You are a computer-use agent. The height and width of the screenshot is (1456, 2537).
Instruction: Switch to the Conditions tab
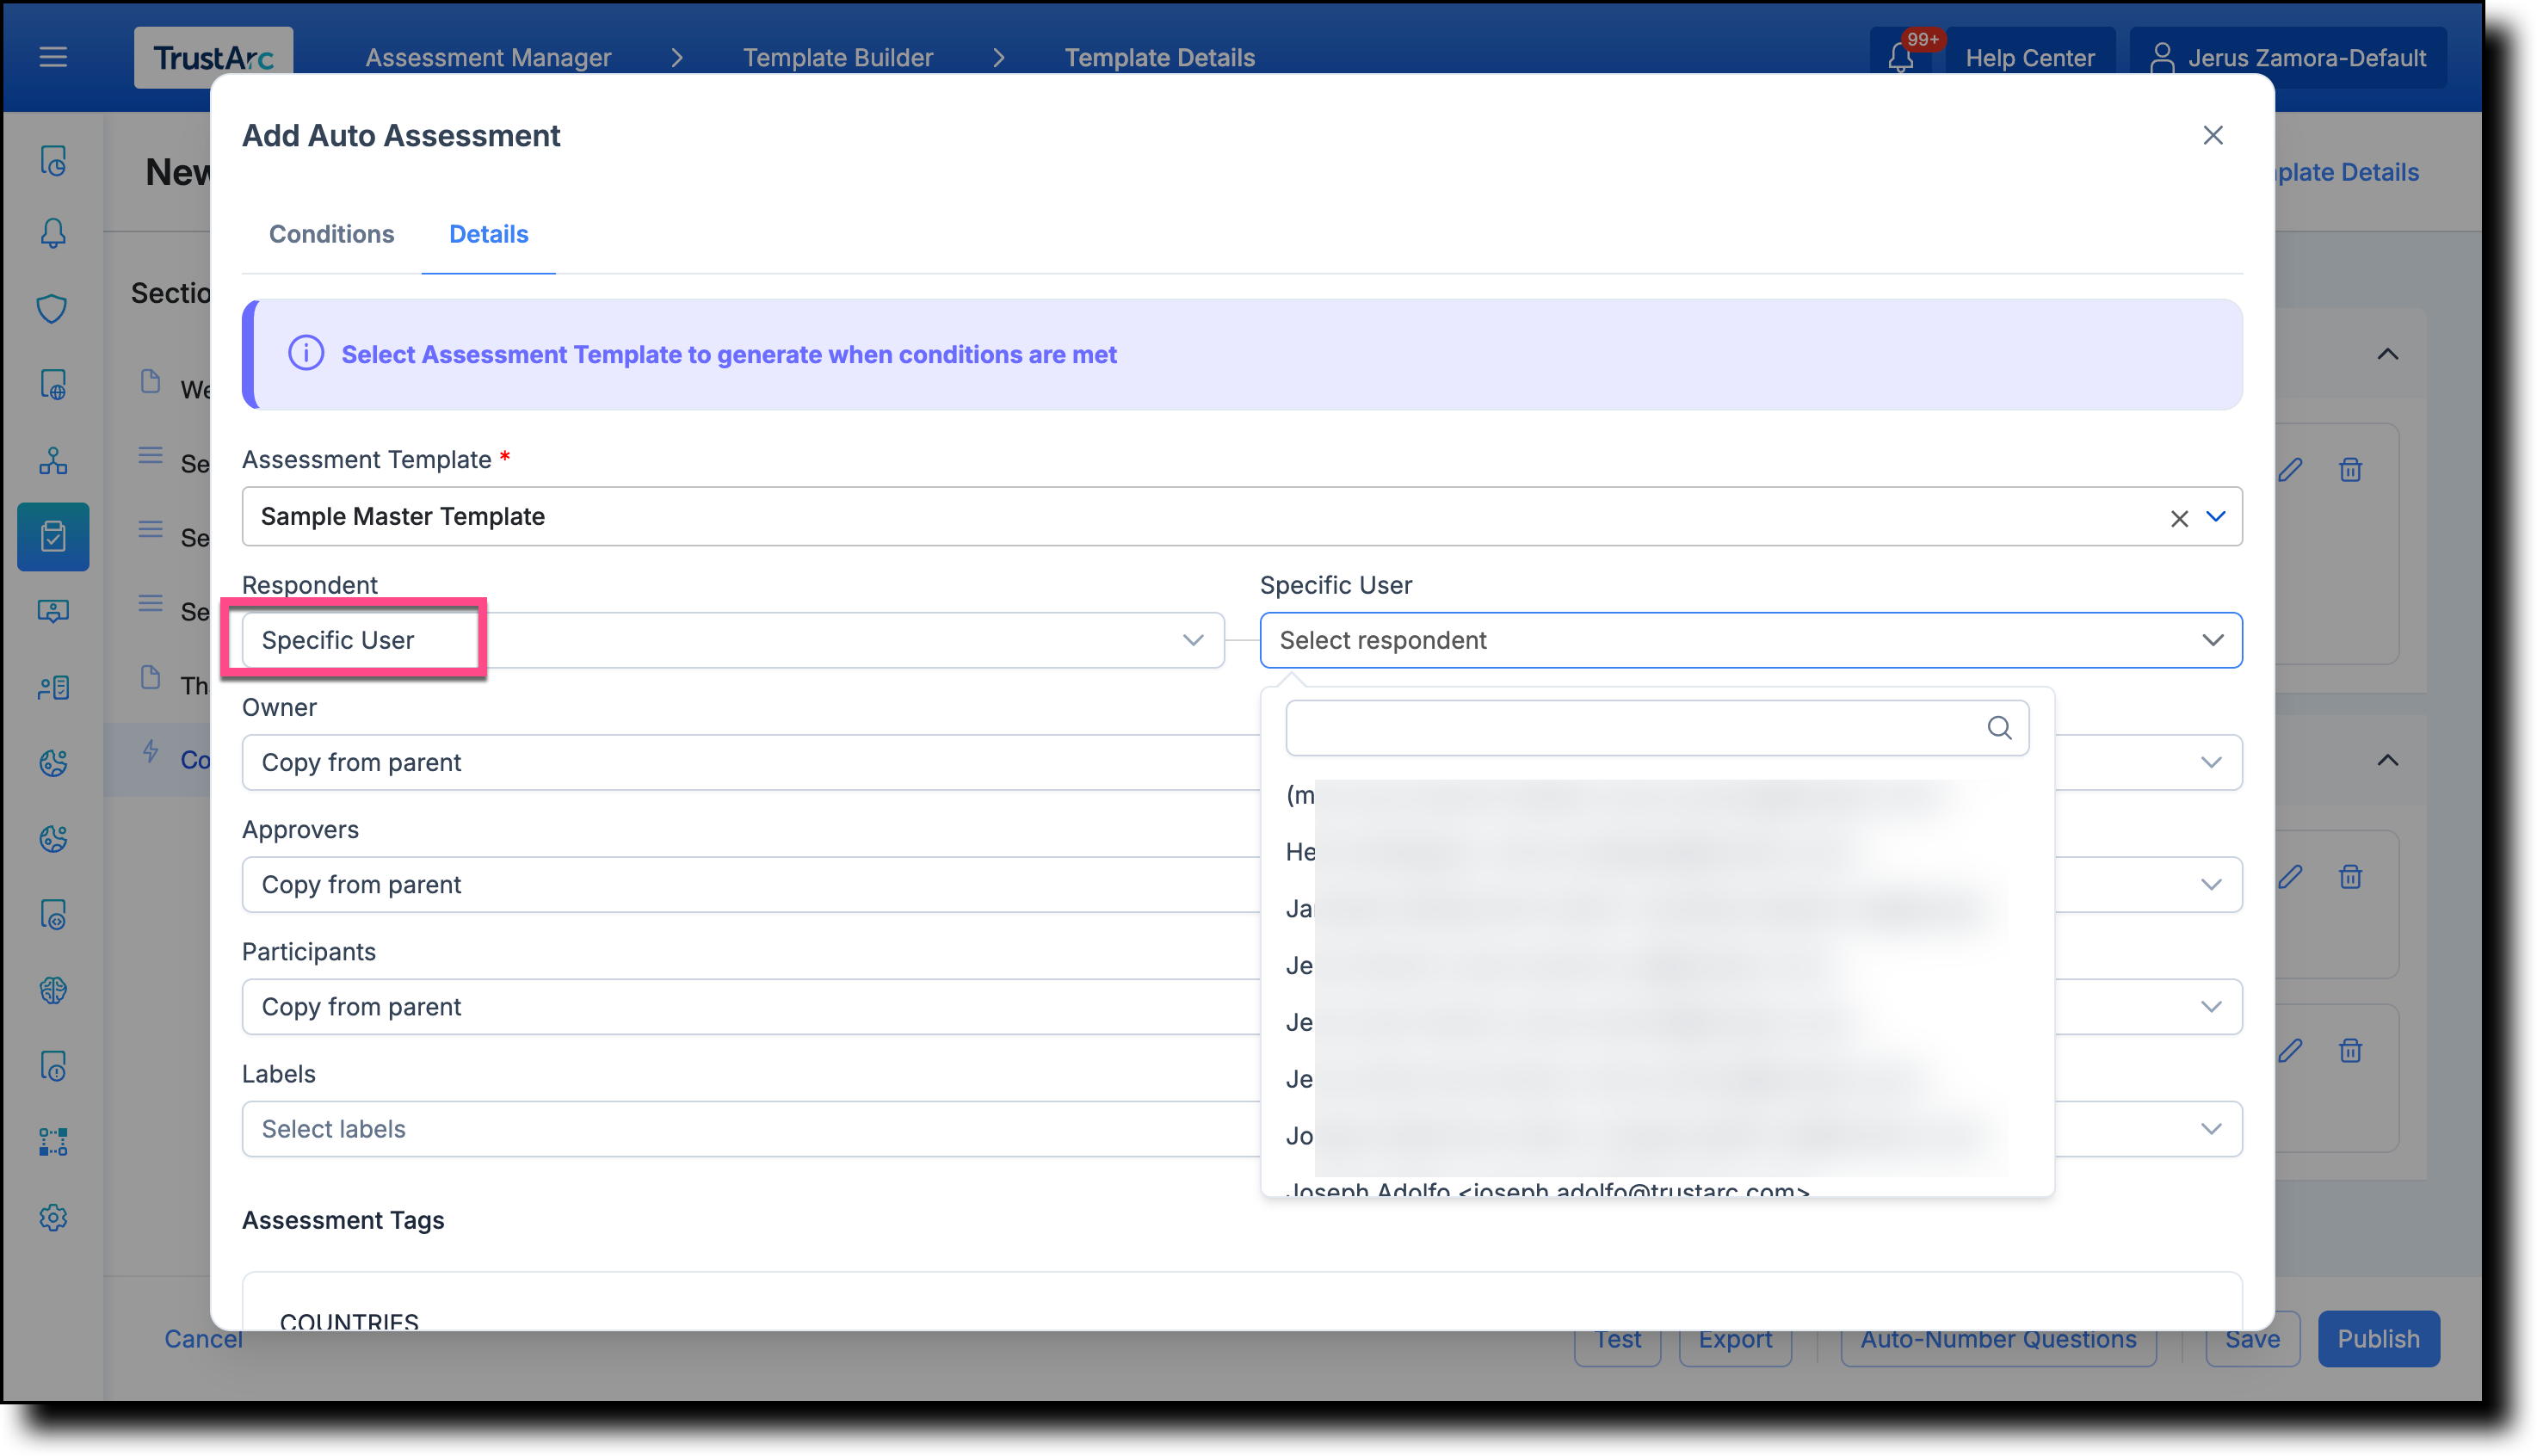331,233
